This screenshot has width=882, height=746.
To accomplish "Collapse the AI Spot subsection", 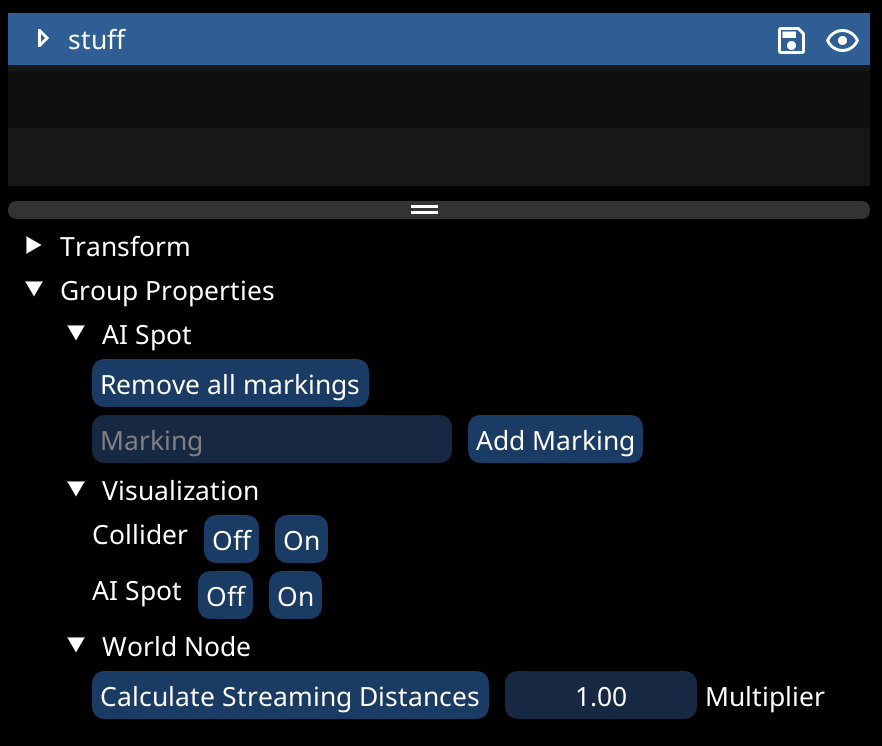I will pyautogui.click(x=77, y=334).
